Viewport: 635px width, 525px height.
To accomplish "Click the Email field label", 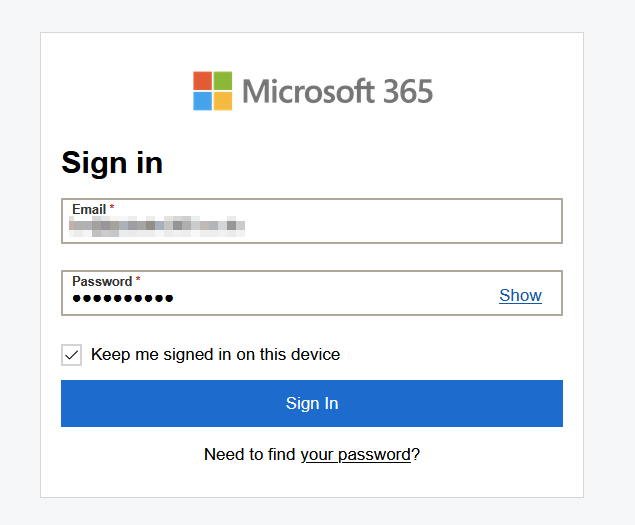I will point(89,209).
